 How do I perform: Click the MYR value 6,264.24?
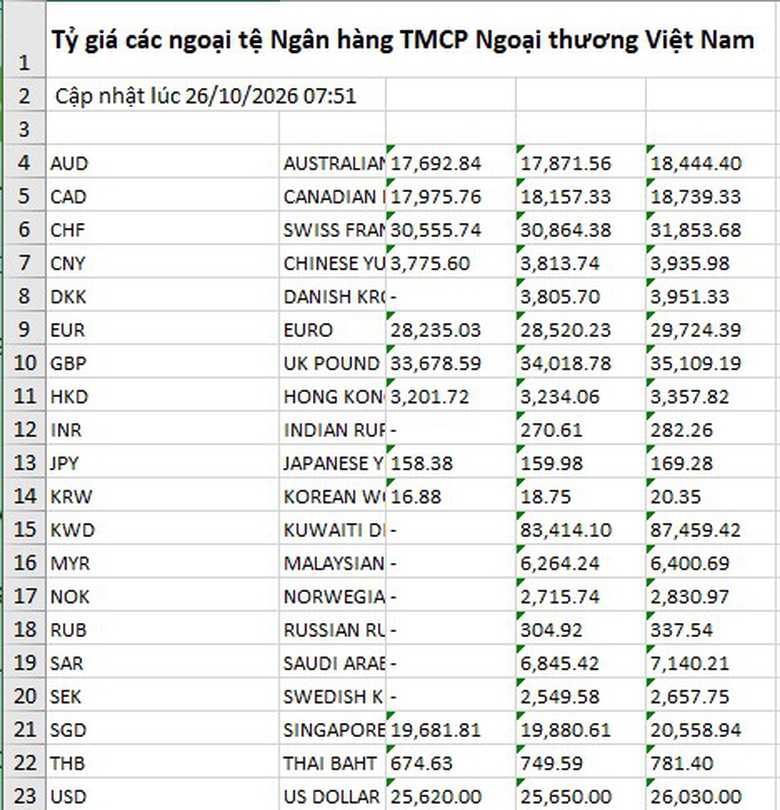click(x=581, y=562)
